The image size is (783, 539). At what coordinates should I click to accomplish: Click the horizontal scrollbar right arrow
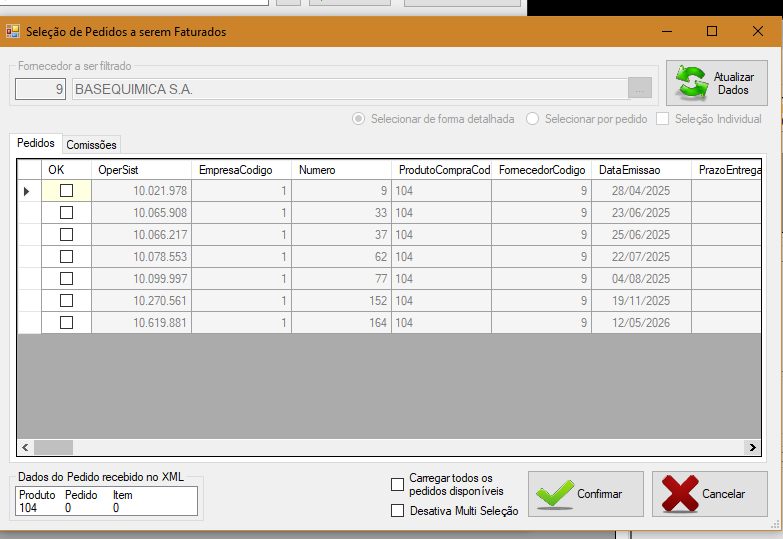753,447
